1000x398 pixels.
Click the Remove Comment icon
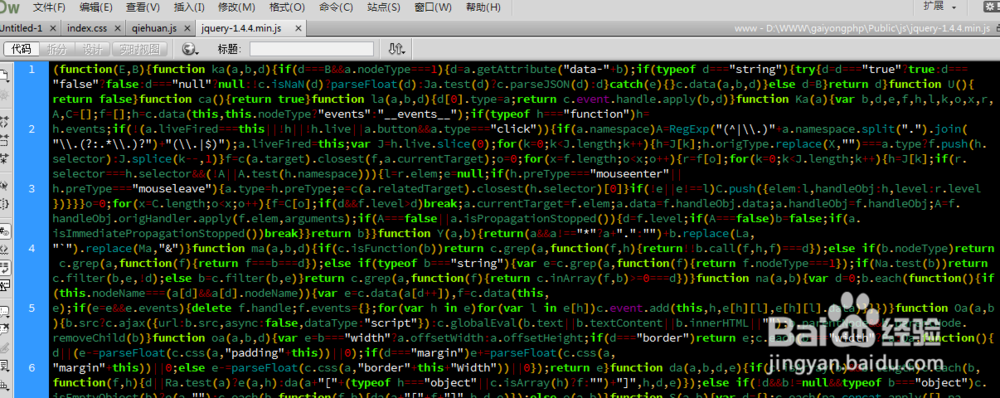pos(4,329)
